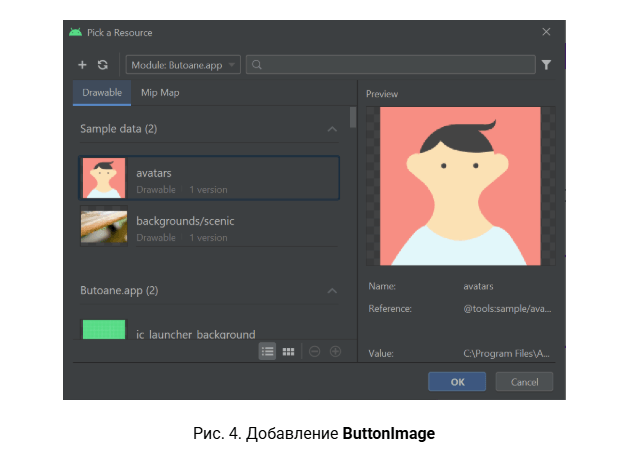Image resolution: width=624 pixels, height=451 pixels.
Task: Refresh the resource list
Action: click(103, 65)
